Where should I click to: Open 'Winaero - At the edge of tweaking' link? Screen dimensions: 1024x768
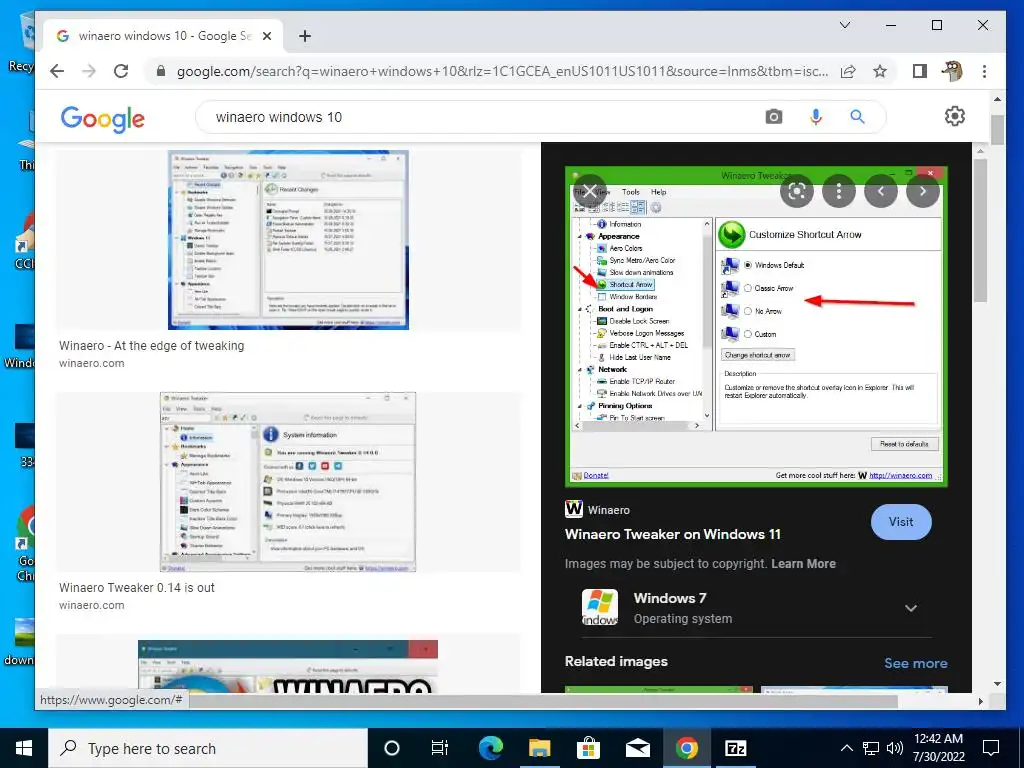click(x=152, y=345)
